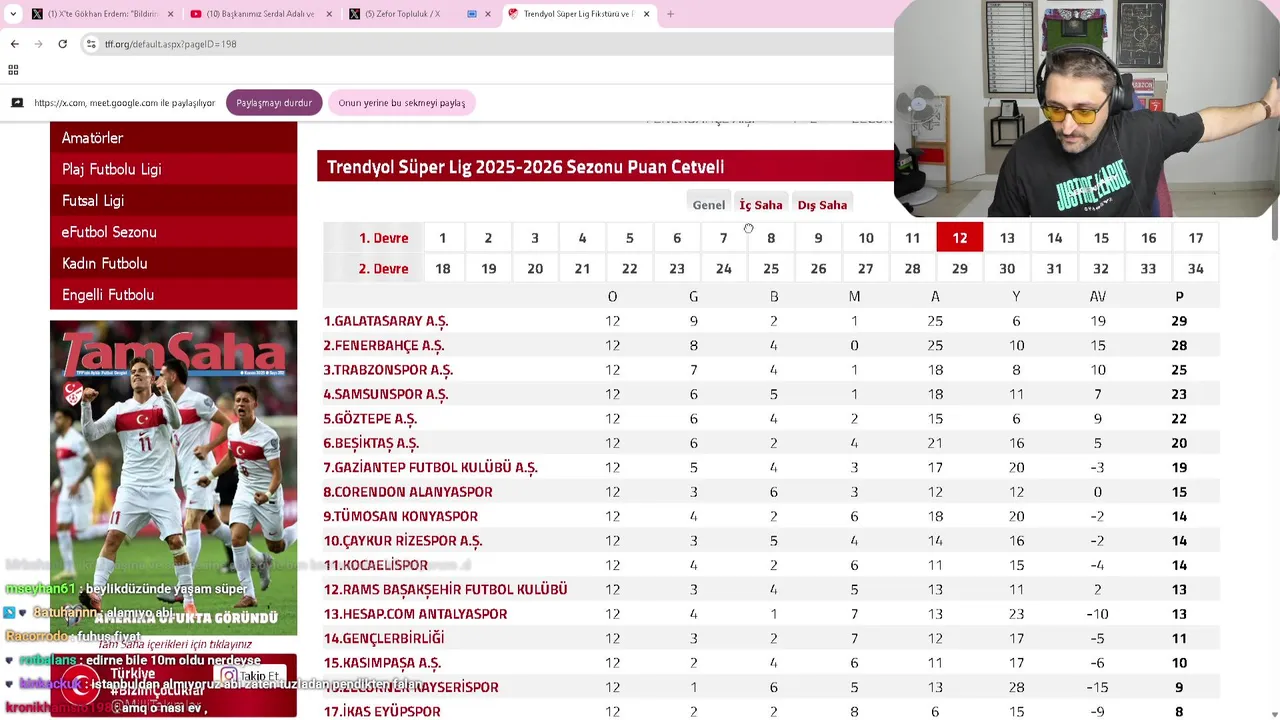Open 12.RAMS BAŞAKŞEHİR FUTBOL KULÜBÜ link
Viewport: 1280px width, 720px height.
[445, 590]
